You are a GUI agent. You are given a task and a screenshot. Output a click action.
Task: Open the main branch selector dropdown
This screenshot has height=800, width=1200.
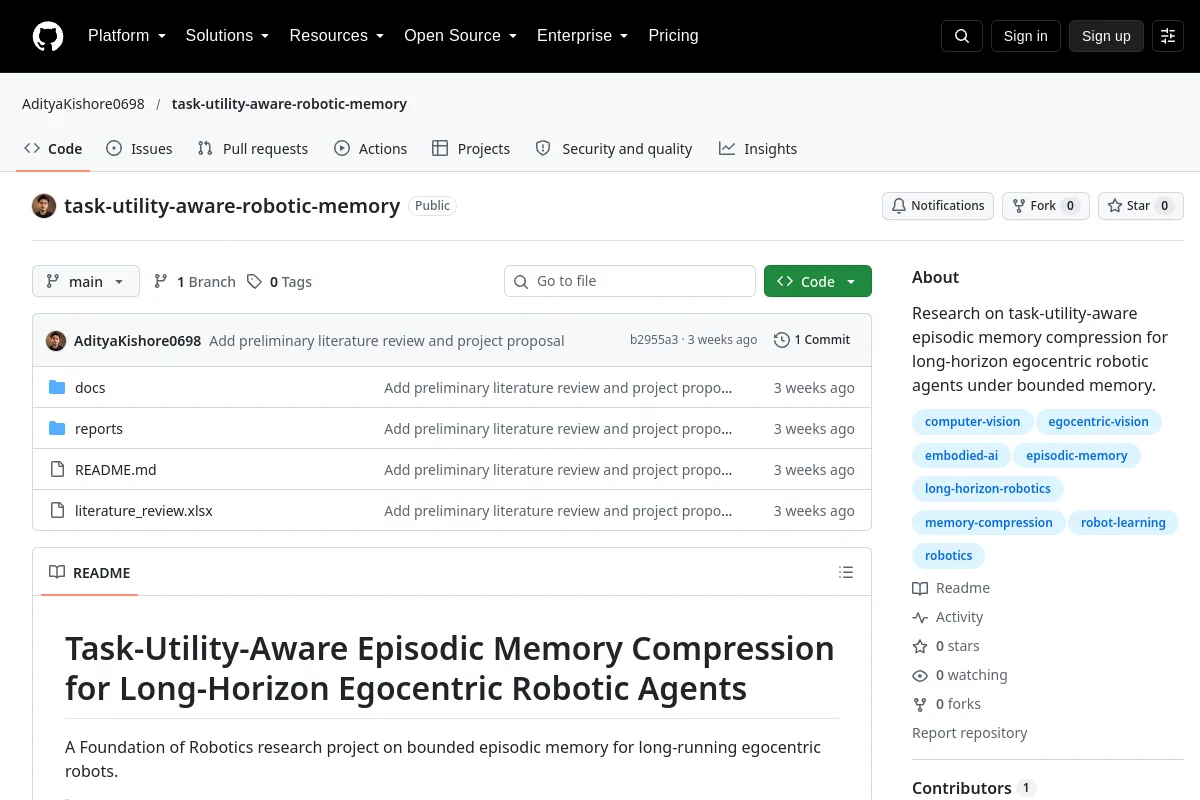86,282
